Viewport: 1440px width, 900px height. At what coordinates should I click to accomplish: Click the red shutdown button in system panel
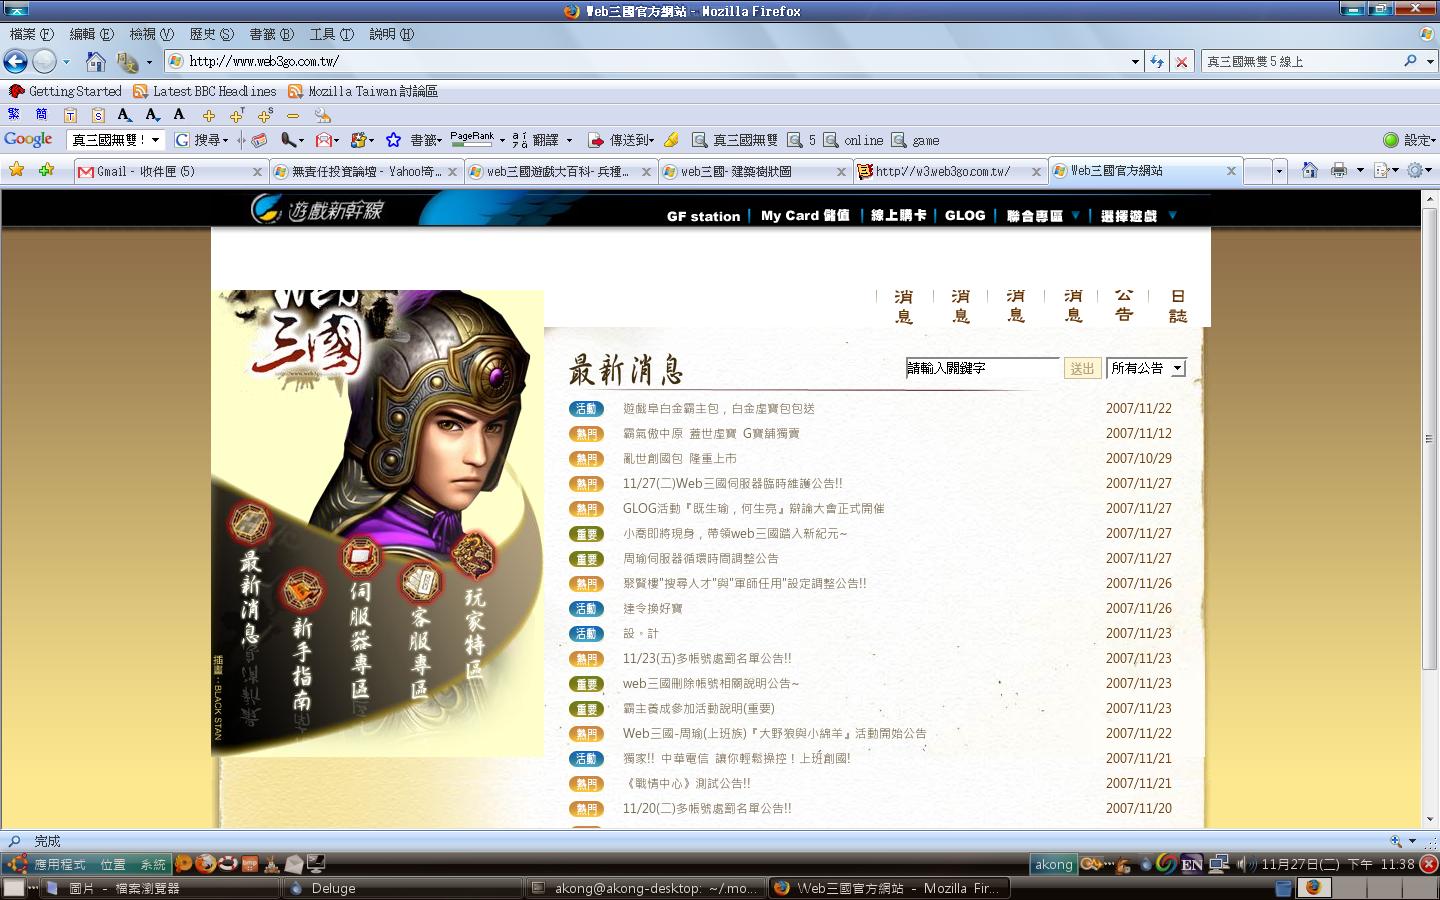point(1429,864)
